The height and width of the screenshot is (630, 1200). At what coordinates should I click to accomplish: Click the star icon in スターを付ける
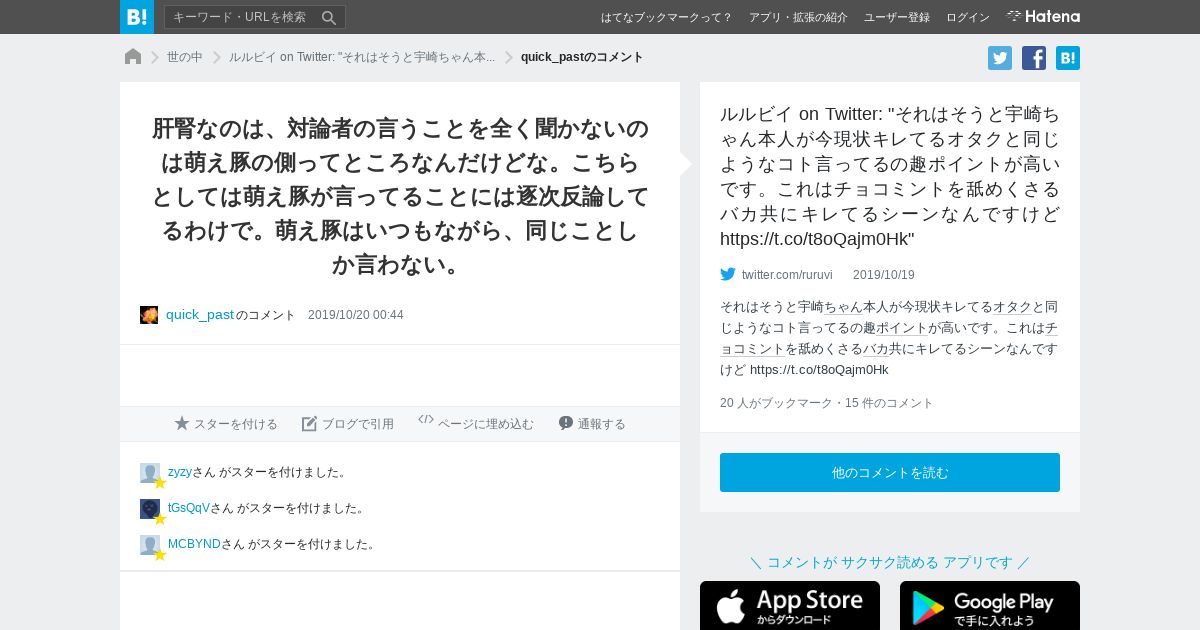182,423
